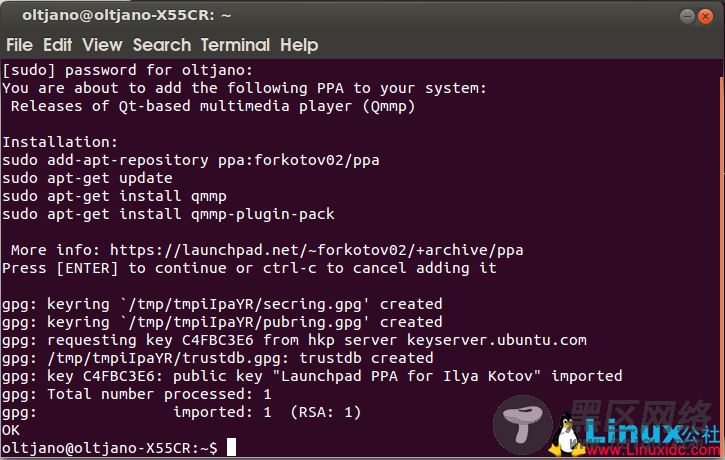Close the terminal window

pos(705,17)
